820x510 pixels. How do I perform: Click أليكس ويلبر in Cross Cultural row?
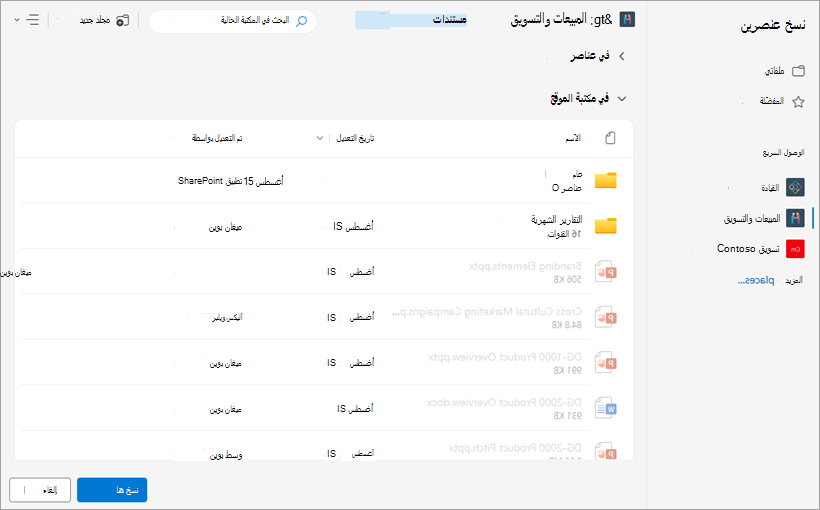227,318
